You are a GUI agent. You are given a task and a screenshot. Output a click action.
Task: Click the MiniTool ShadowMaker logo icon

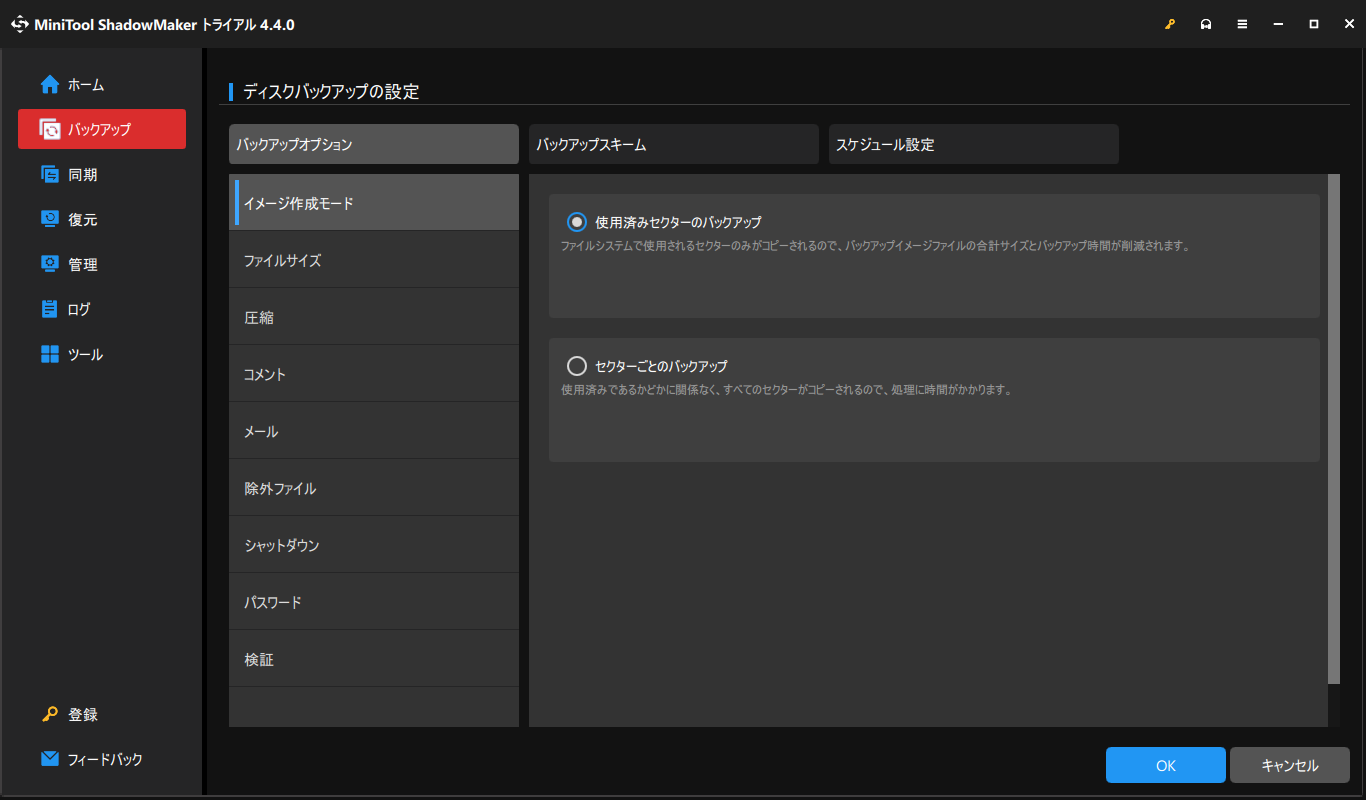(20, 24)
